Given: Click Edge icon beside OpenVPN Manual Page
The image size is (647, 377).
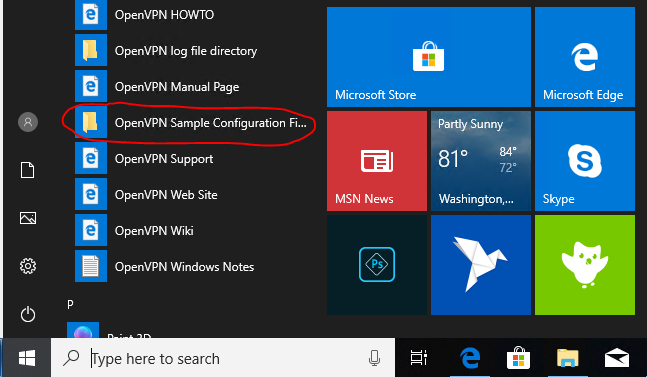Looking at the screenshot, I should 91,86.
